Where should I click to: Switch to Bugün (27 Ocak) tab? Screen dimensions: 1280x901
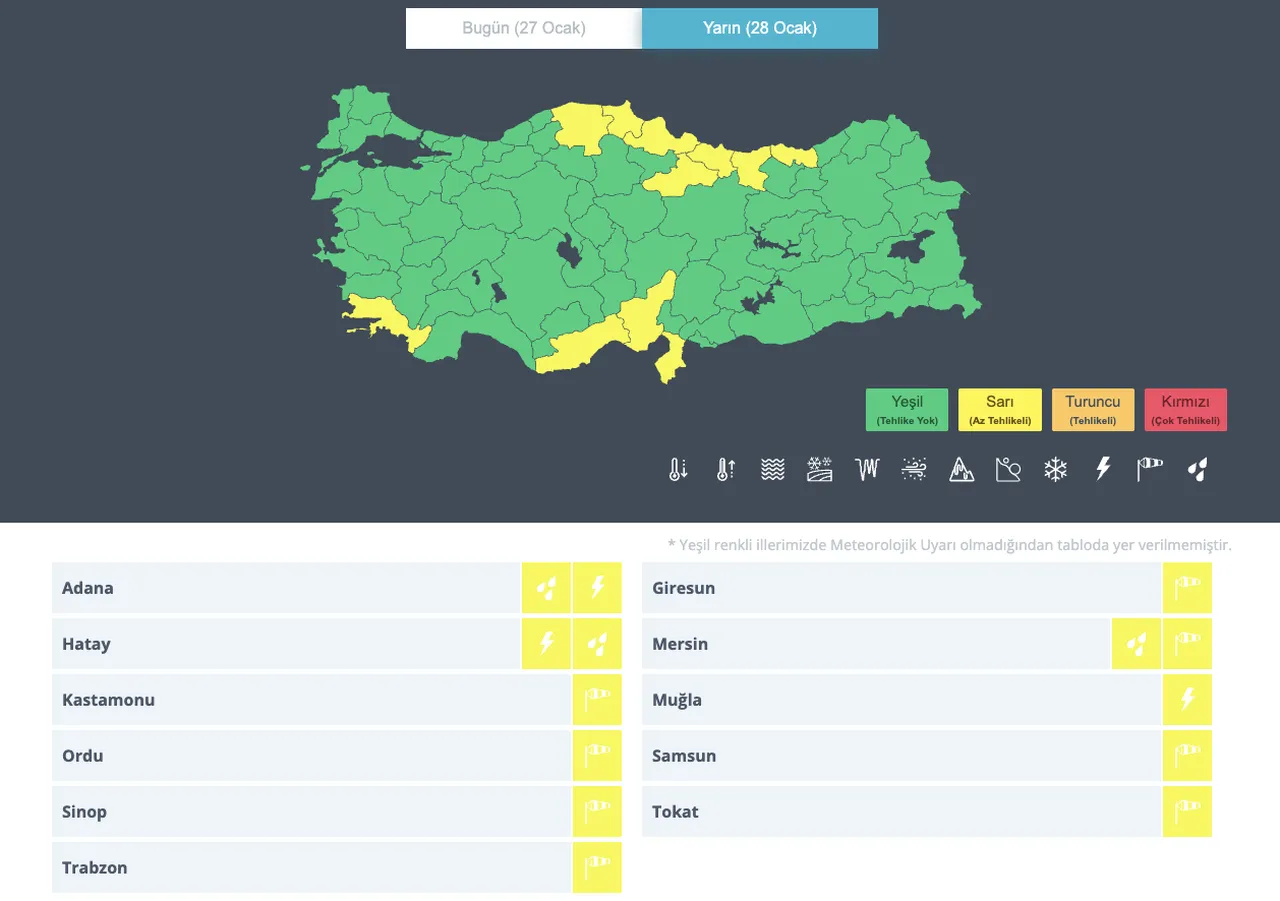[x=524, y=28]
